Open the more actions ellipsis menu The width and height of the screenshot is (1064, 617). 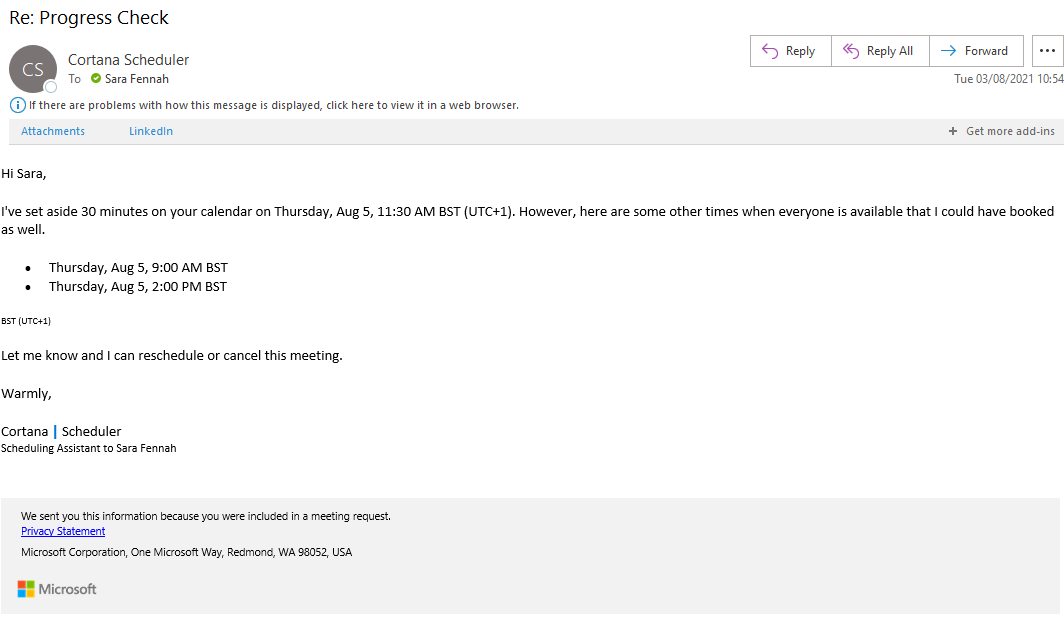point(1048,51)
